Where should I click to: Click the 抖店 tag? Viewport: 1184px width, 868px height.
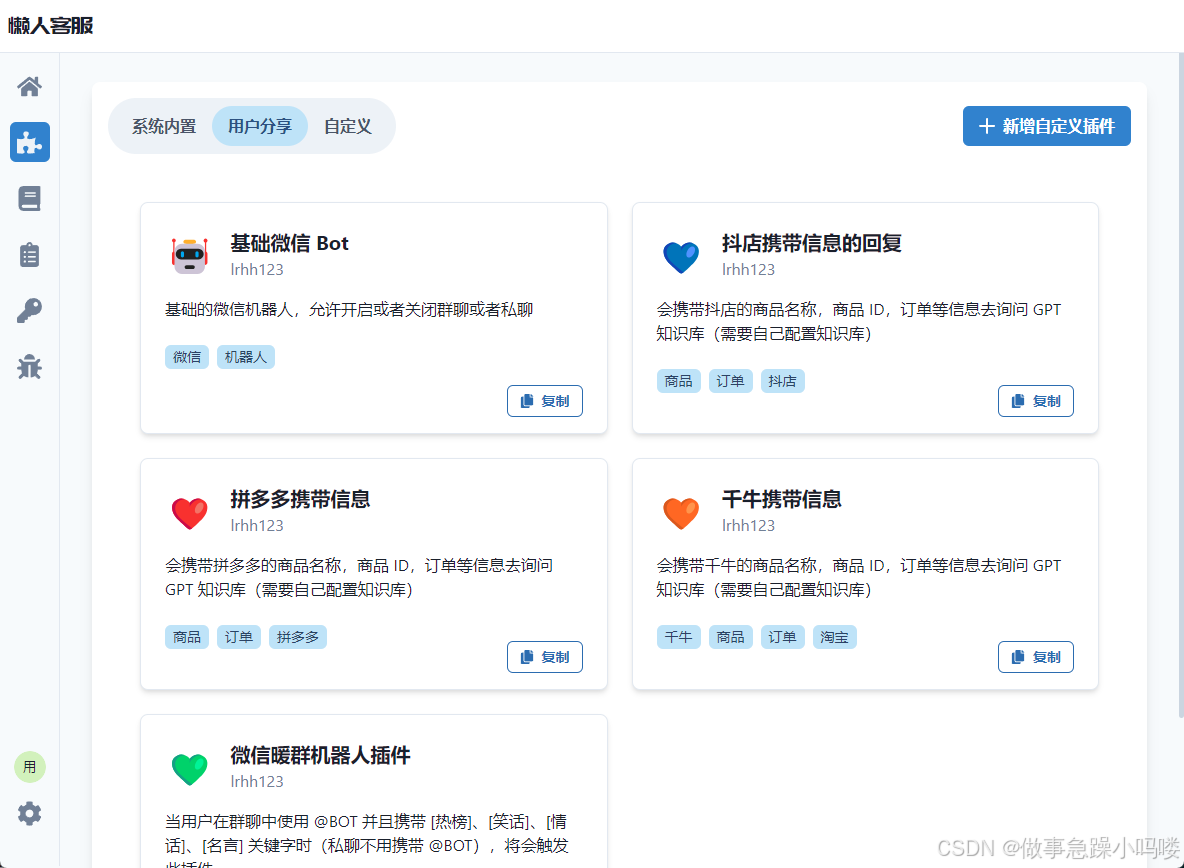coord(782,381)
